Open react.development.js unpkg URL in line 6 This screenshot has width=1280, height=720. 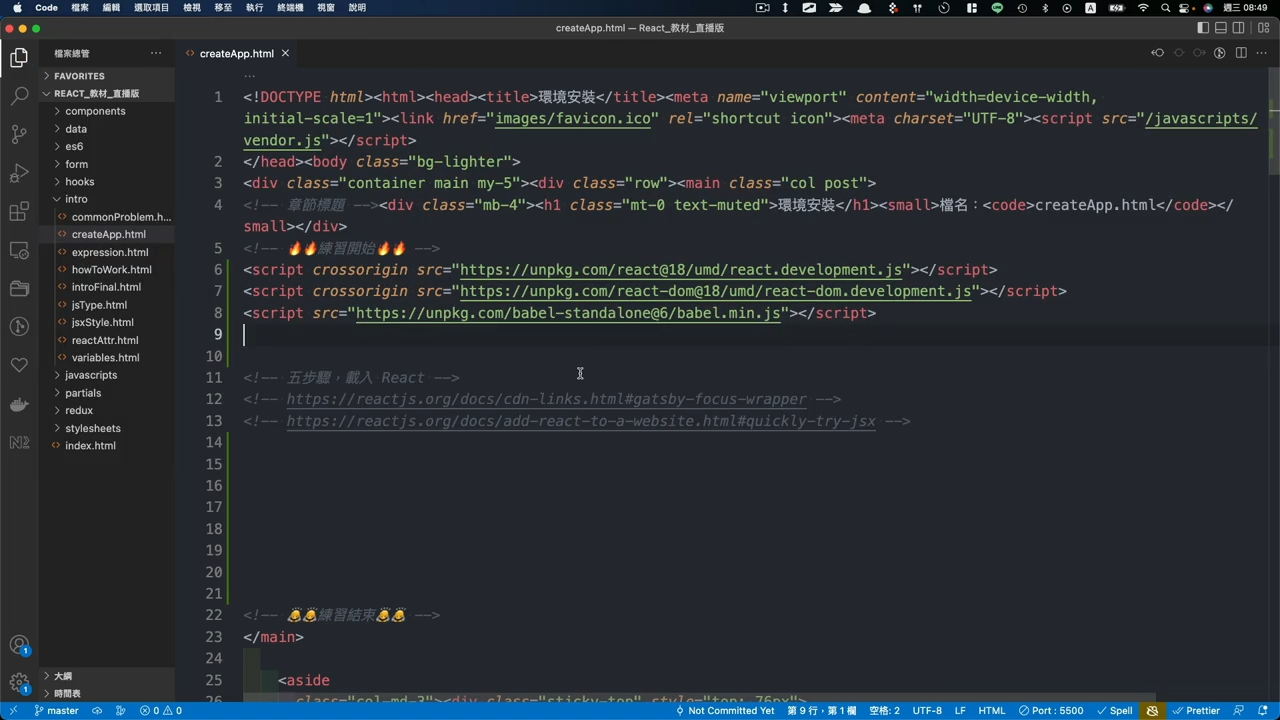click(682, 270)
